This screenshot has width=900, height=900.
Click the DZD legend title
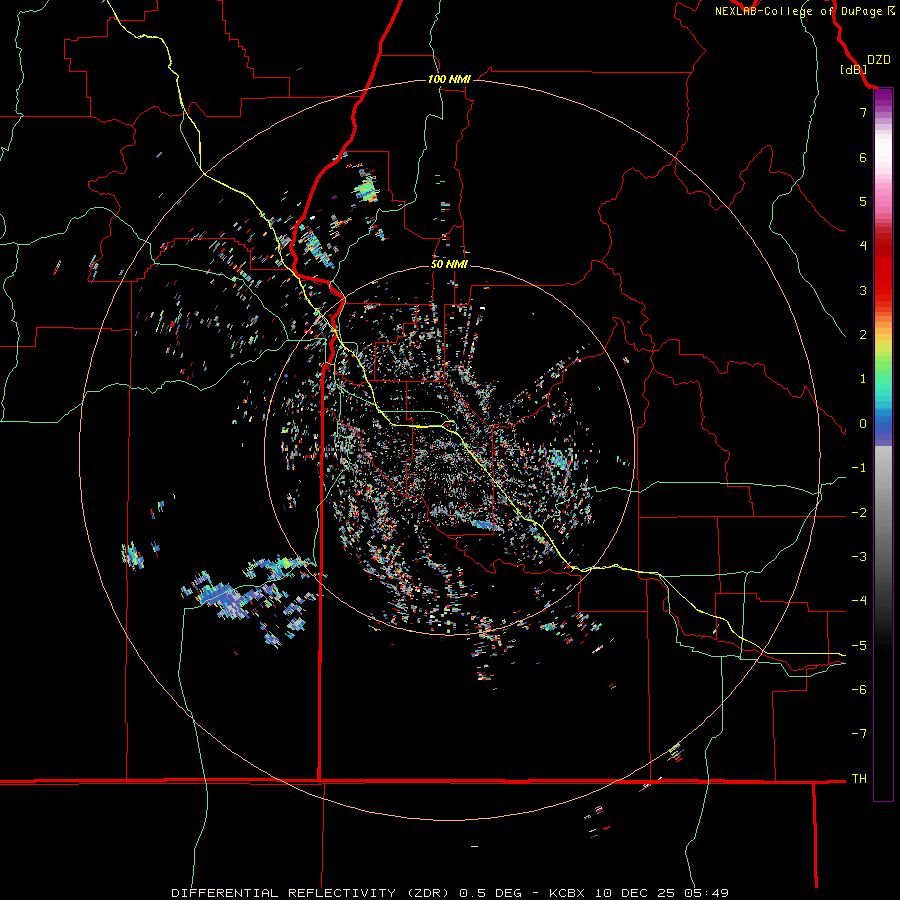[x=879, y=60]
